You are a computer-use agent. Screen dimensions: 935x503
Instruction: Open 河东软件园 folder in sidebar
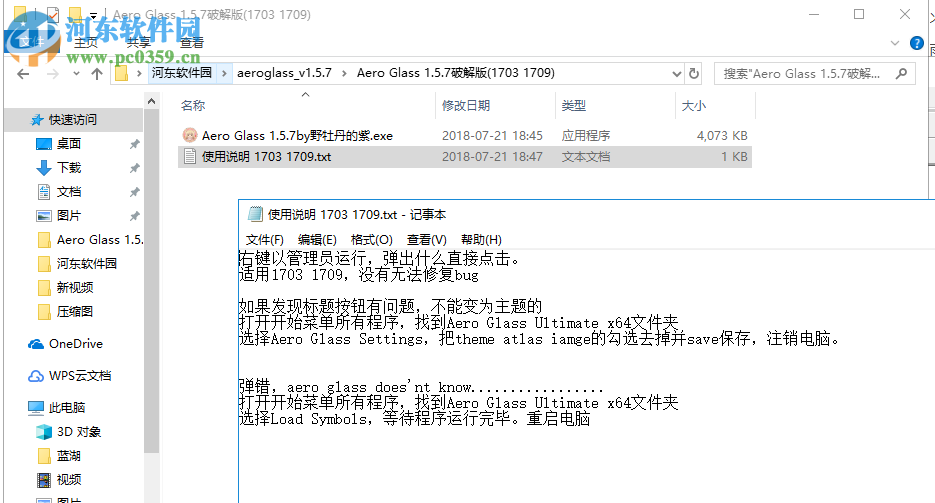pyautogui.click(x=87, y=263)
